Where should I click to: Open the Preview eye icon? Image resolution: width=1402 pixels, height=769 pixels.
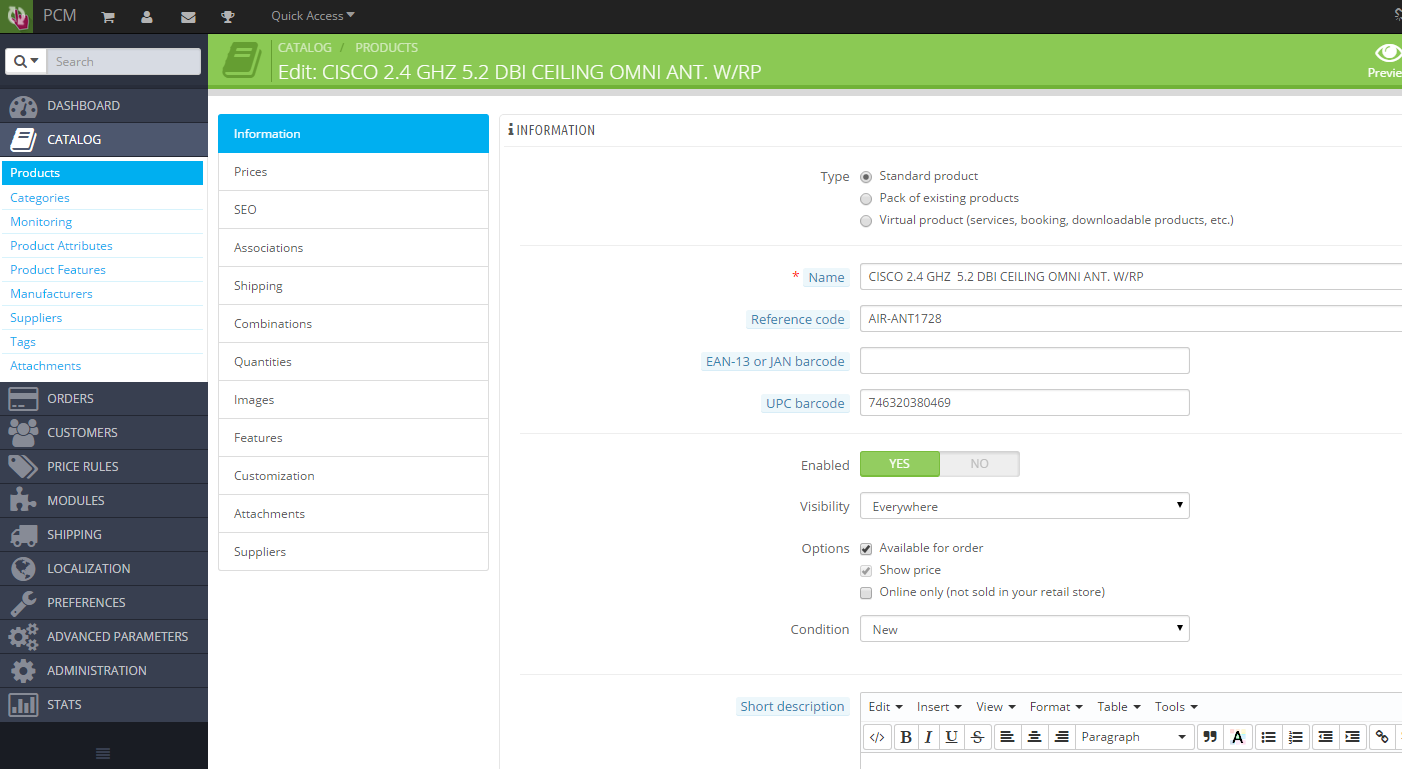[1388, 52]
